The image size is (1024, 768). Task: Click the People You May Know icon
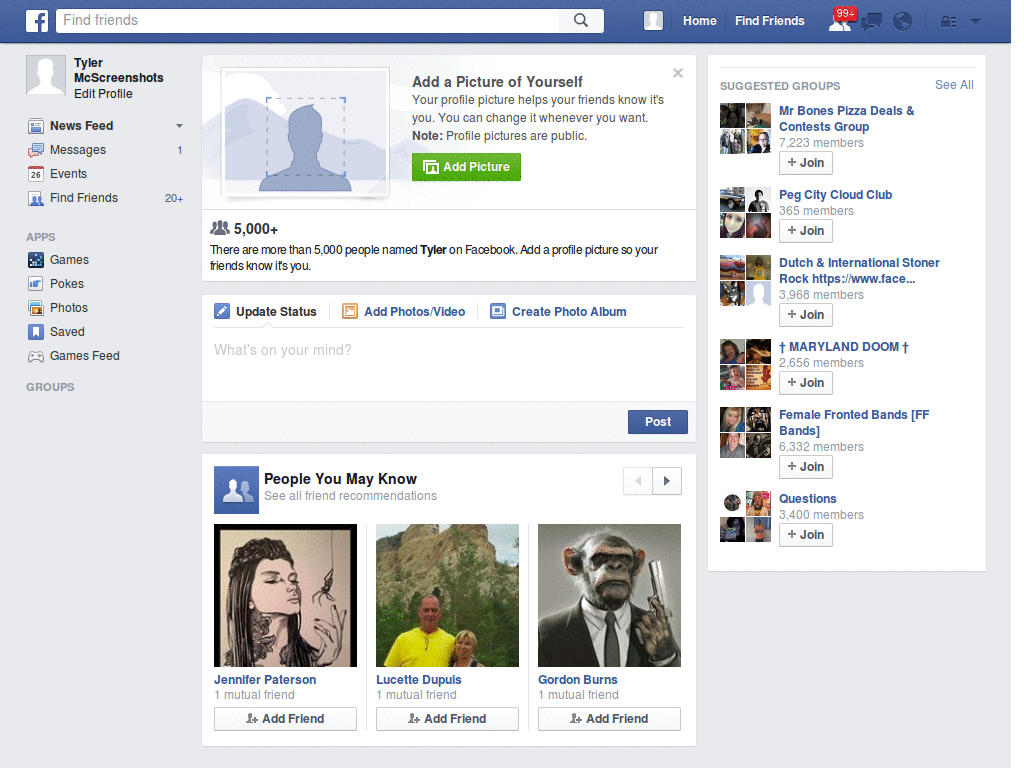point(236,490)
